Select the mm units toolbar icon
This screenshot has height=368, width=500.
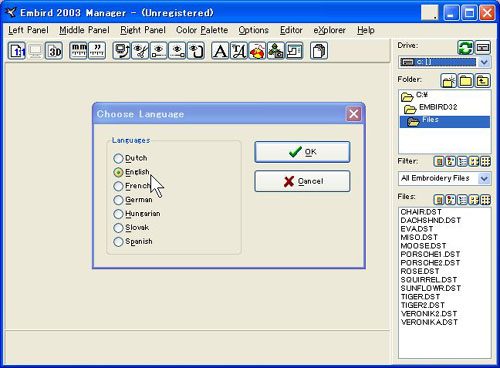click(78, 51)
